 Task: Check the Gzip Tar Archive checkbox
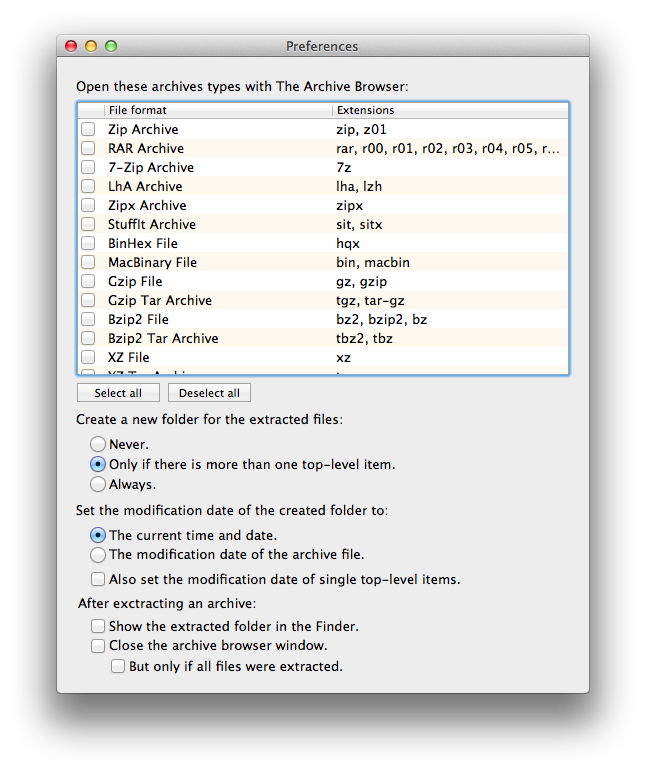[88, 300]
